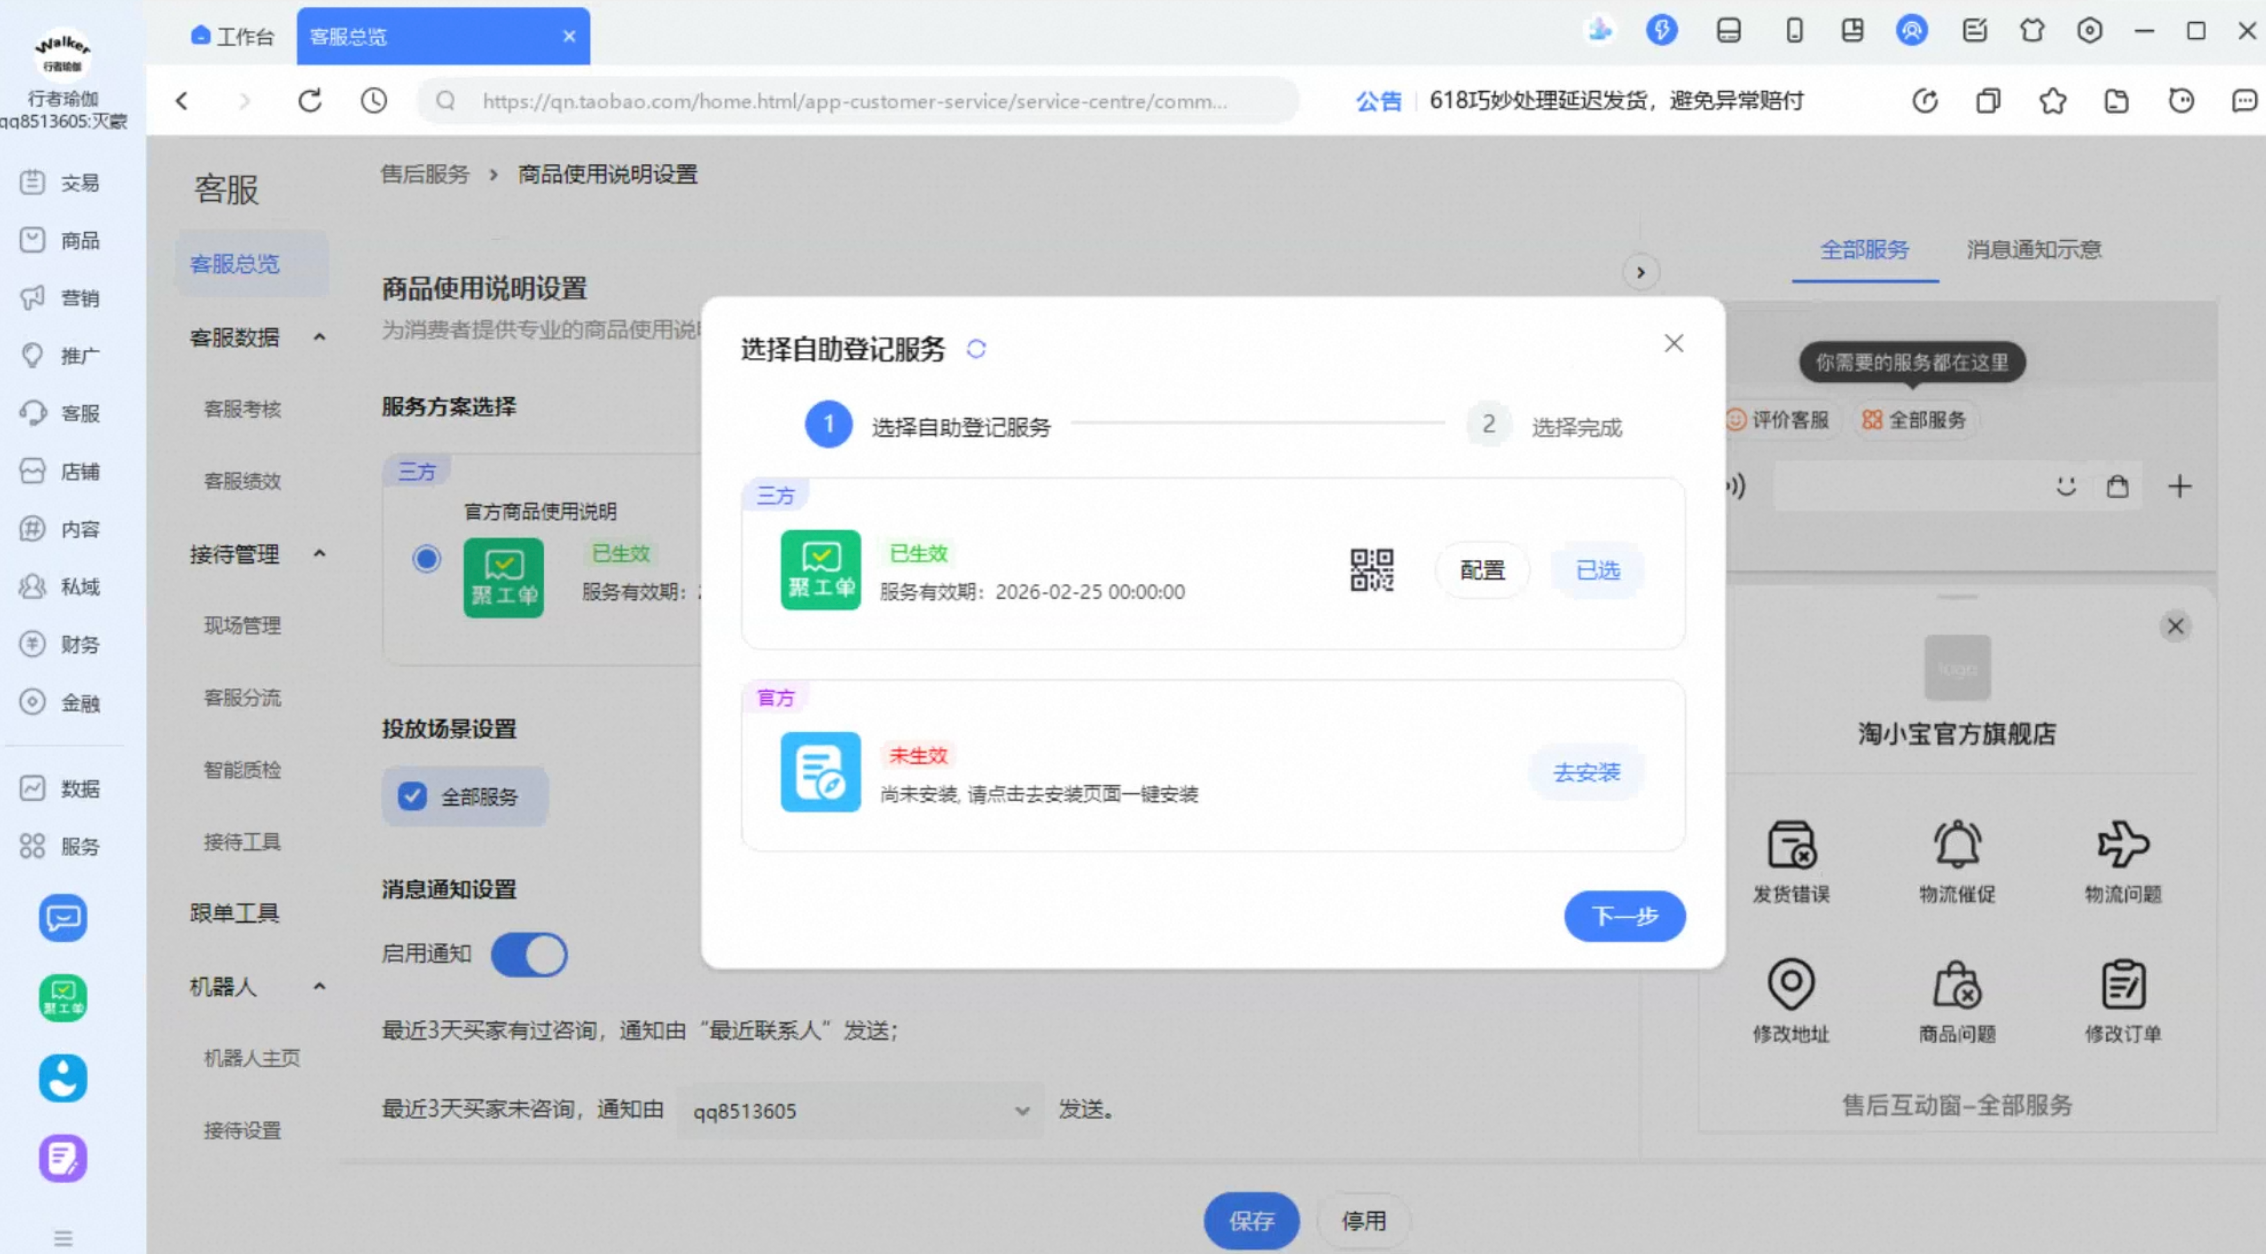Open the 金融 sidebar section
Screen dimensions: 2266x1254
coord(60,703)
